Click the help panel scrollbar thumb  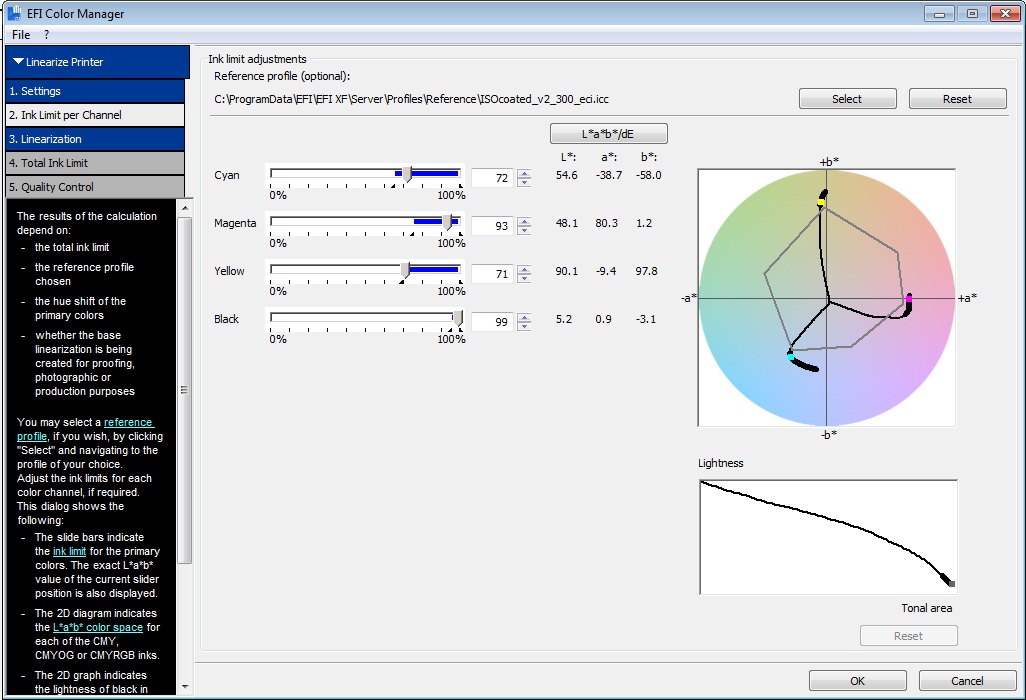click(185, 390)
